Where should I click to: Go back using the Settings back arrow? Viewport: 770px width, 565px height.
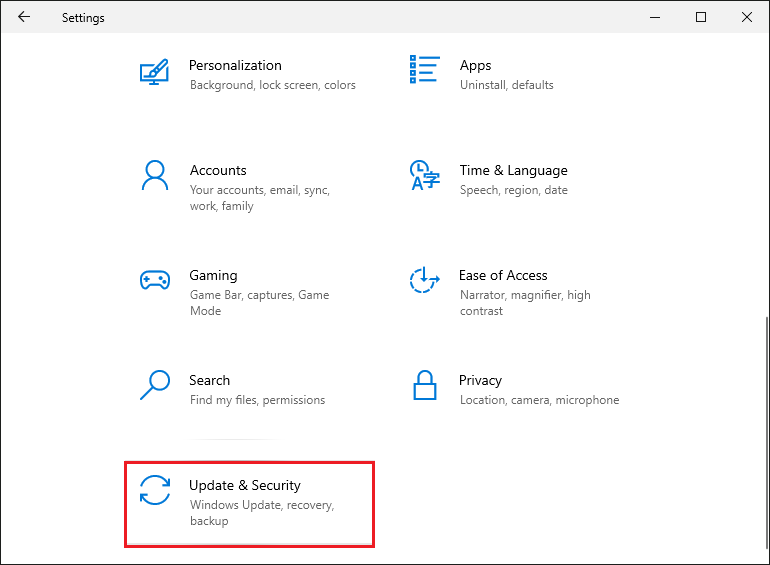pos(24,17)
